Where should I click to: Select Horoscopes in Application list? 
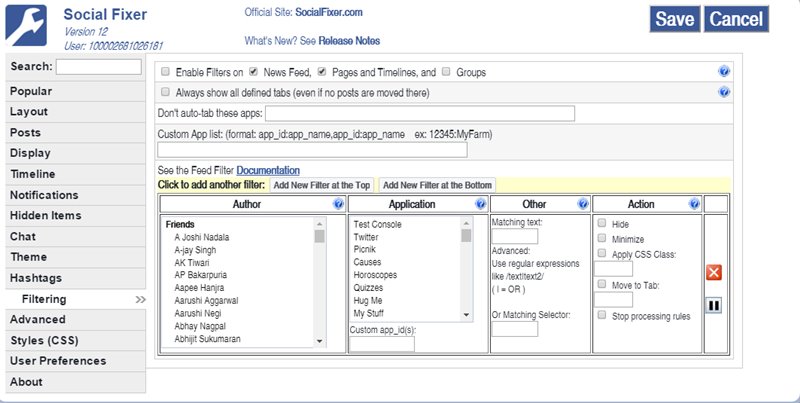tap(375, 275)
